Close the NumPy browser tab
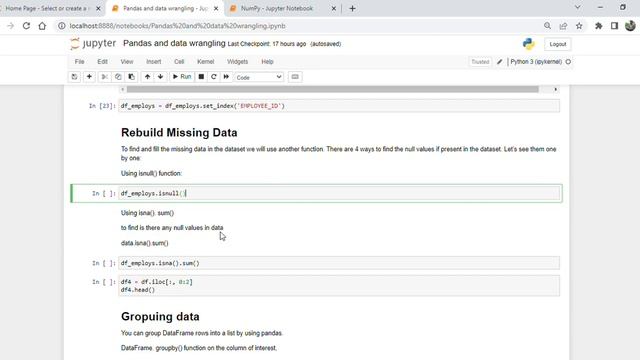Viewport: 640px width, 360px height. click(333, 8)
